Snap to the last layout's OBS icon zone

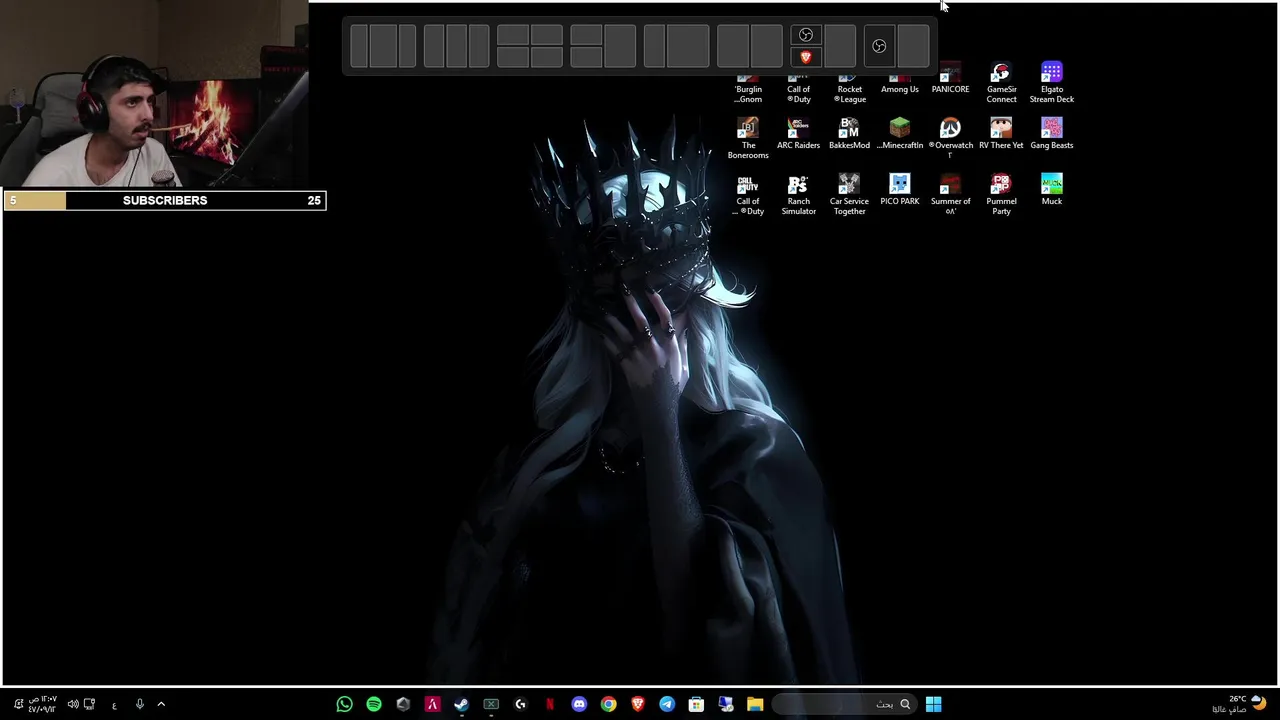point(879,46)
